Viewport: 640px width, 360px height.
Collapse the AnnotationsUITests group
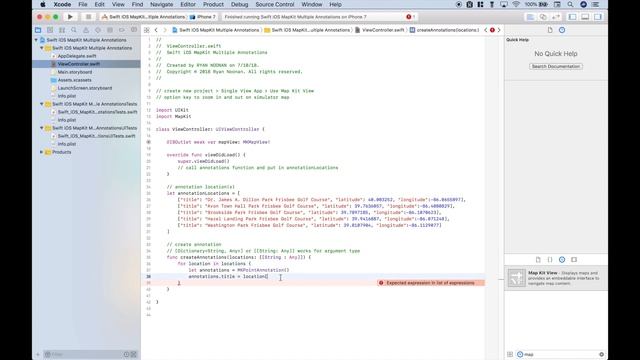(x=42, y=128)
